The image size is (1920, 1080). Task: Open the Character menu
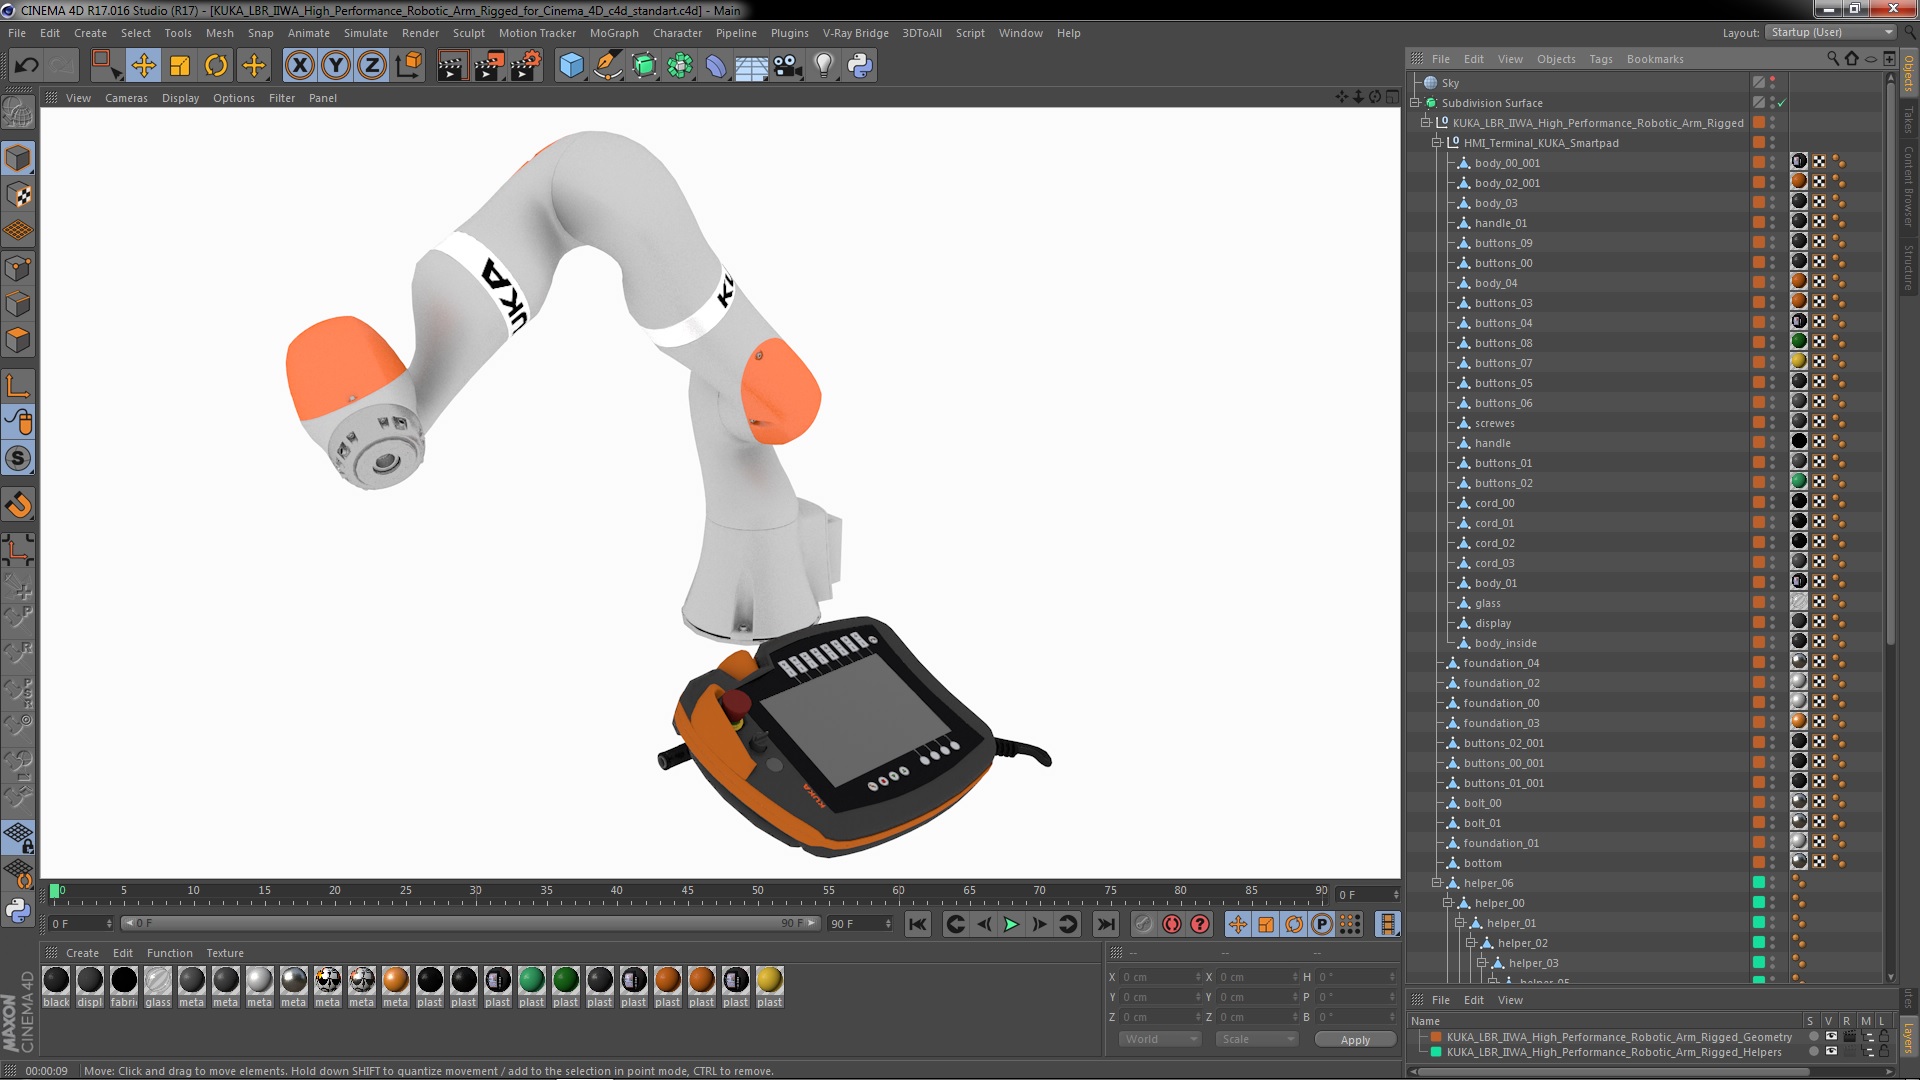677,33
